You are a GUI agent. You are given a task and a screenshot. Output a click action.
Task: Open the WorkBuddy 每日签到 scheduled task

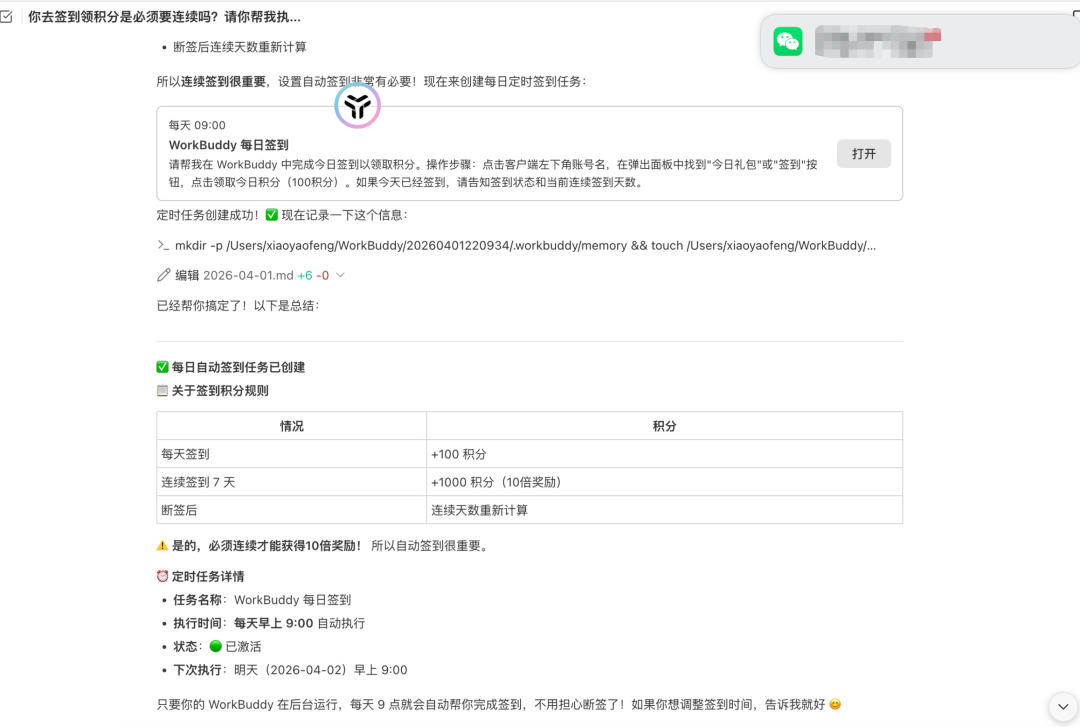(863, 154)
